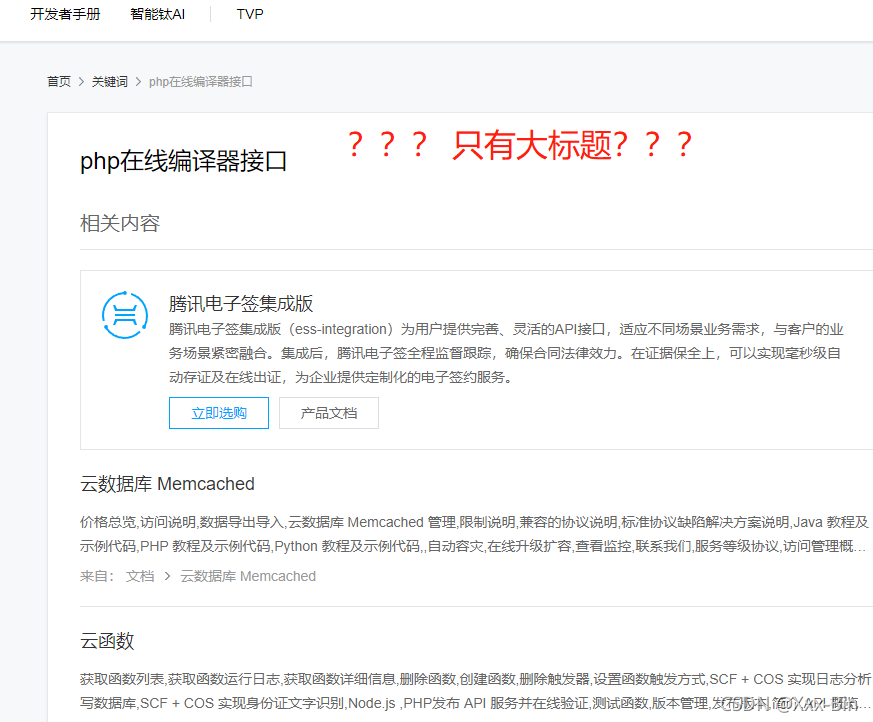Click the 立即选购 button

point(218,412)
